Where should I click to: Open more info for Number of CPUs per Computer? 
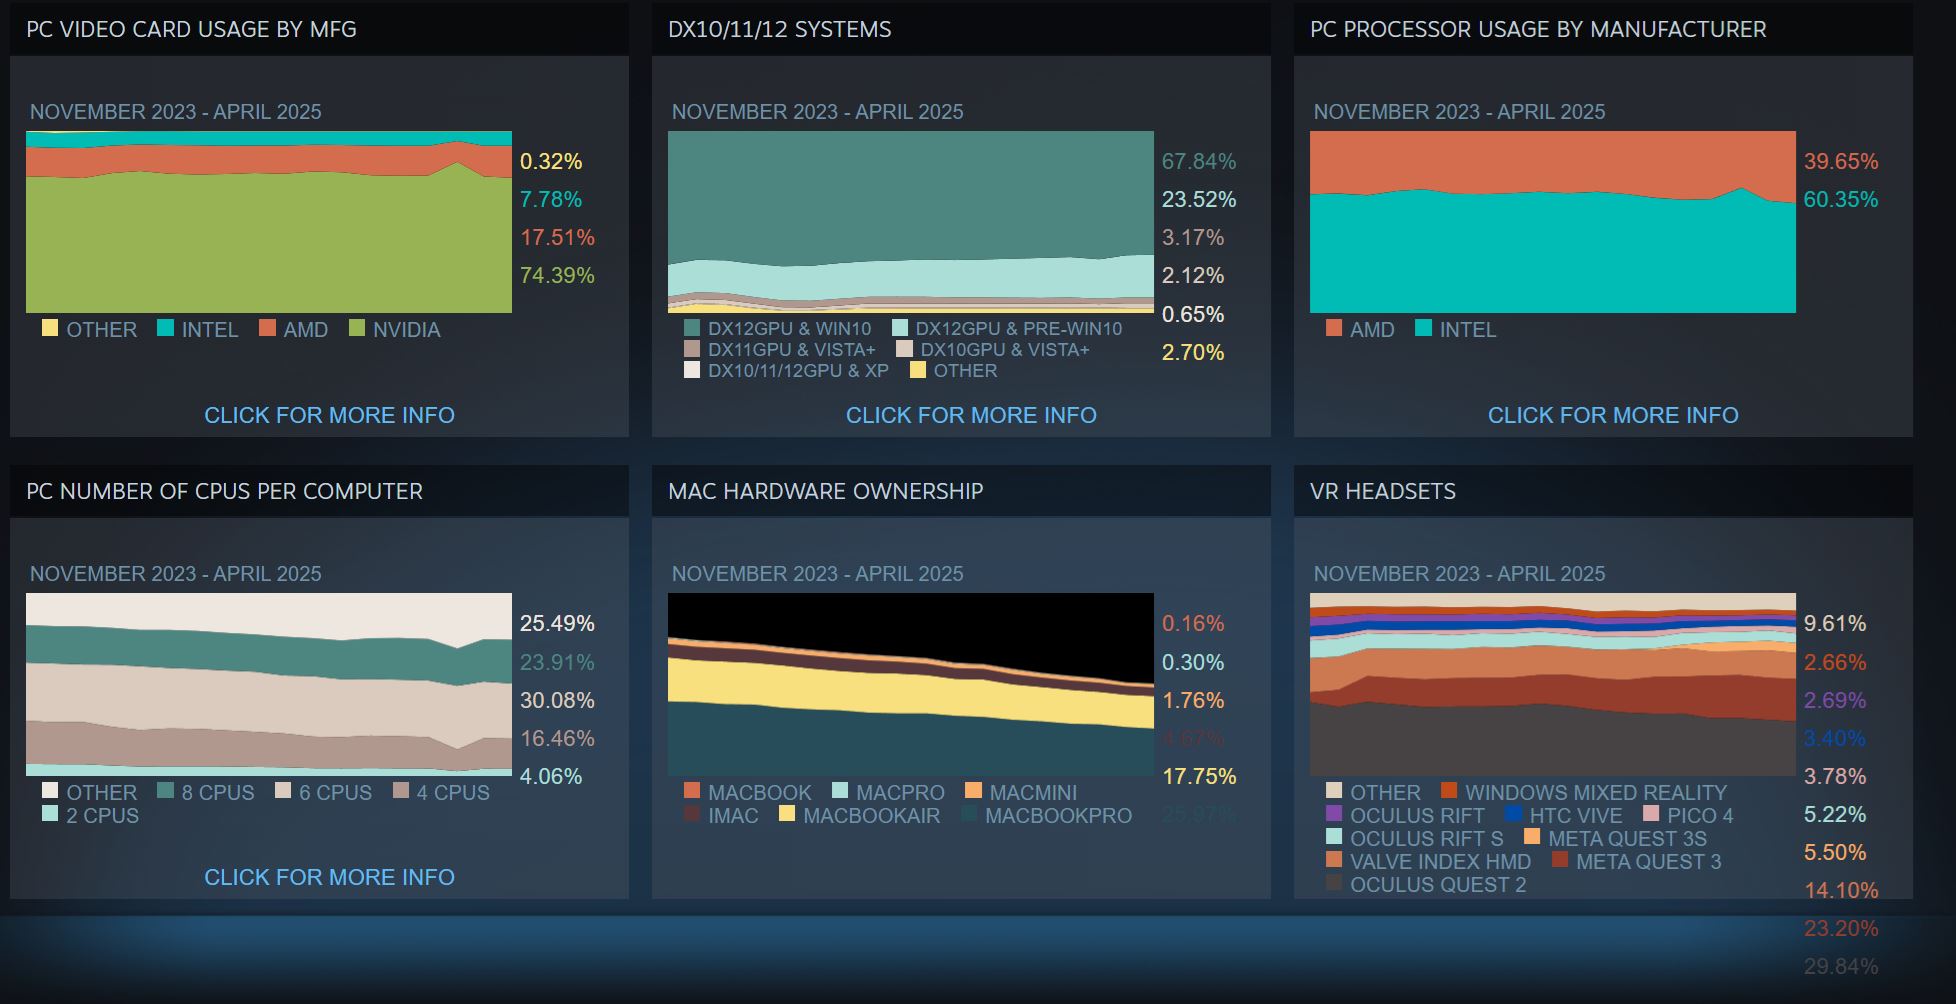(x=329, y=877)
